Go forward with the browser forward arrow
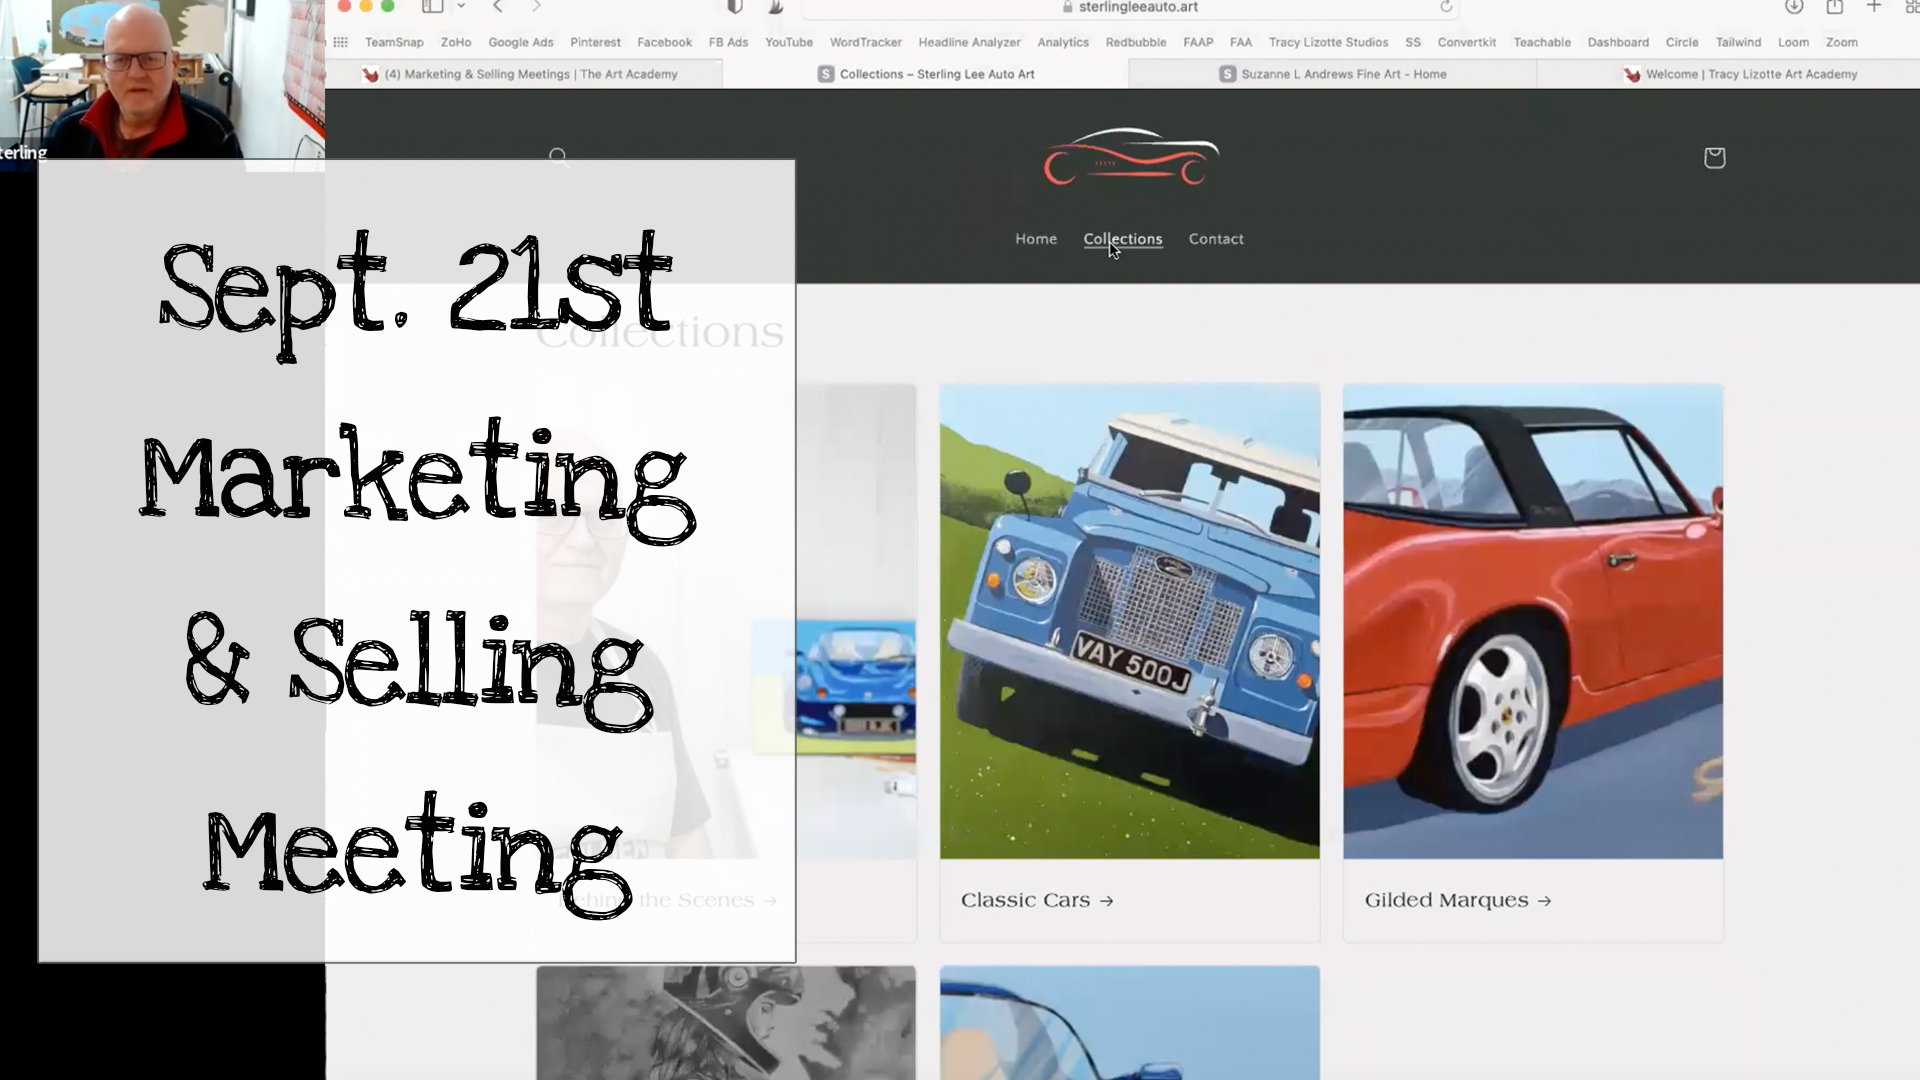 536,6
